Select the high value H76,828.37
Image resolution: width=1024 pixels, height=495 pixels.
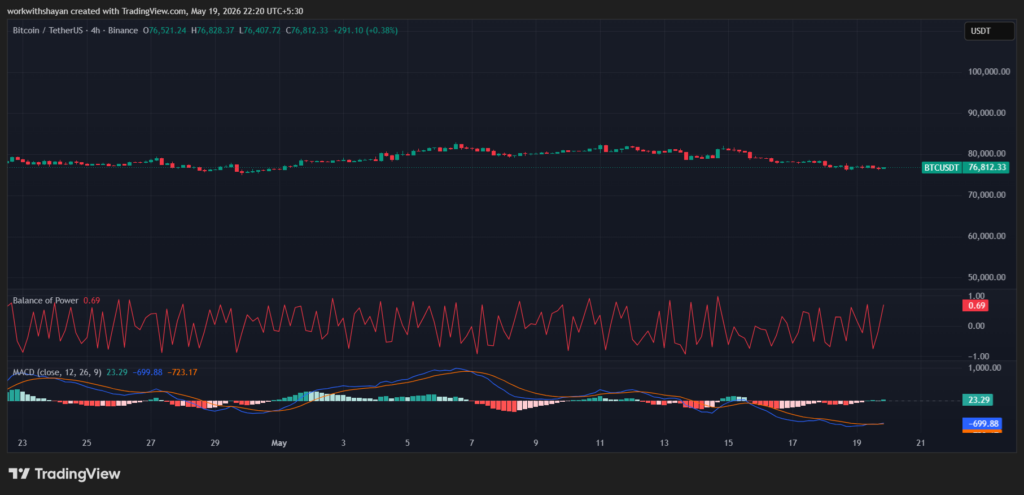pyautogui.click(x=212, y=30)
